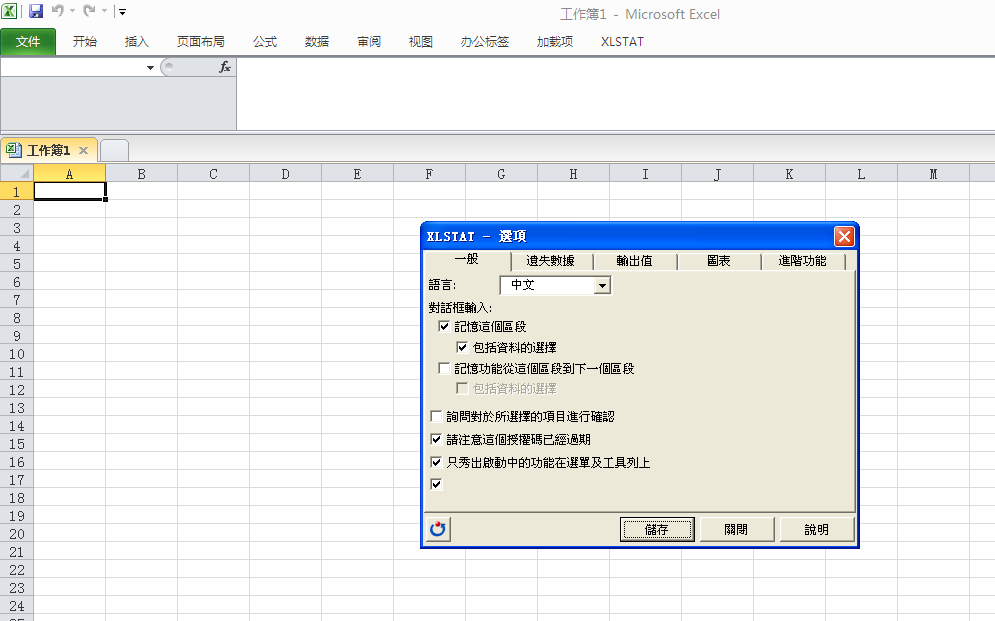Image resolution: width=995 pixels, height=621 pixels.
Task: Close the XLSTAT 選項 dialog
Action: 844,237
